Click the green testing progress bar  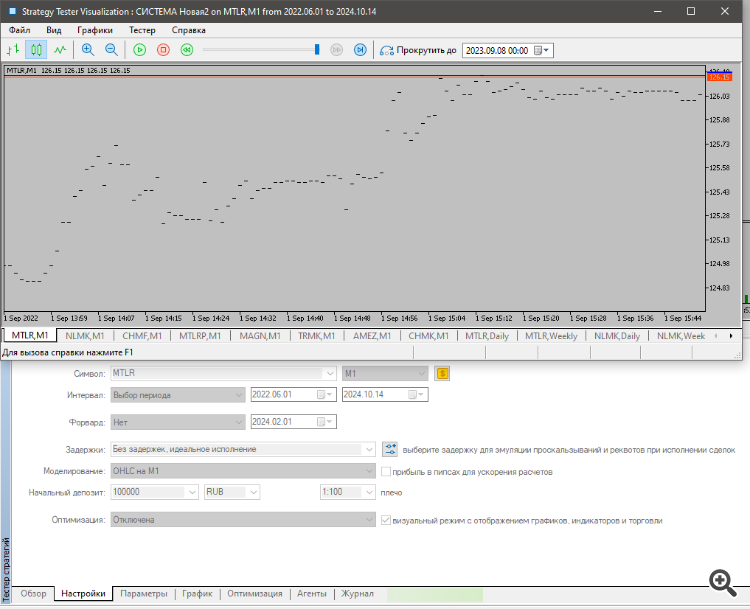[435, 595]
